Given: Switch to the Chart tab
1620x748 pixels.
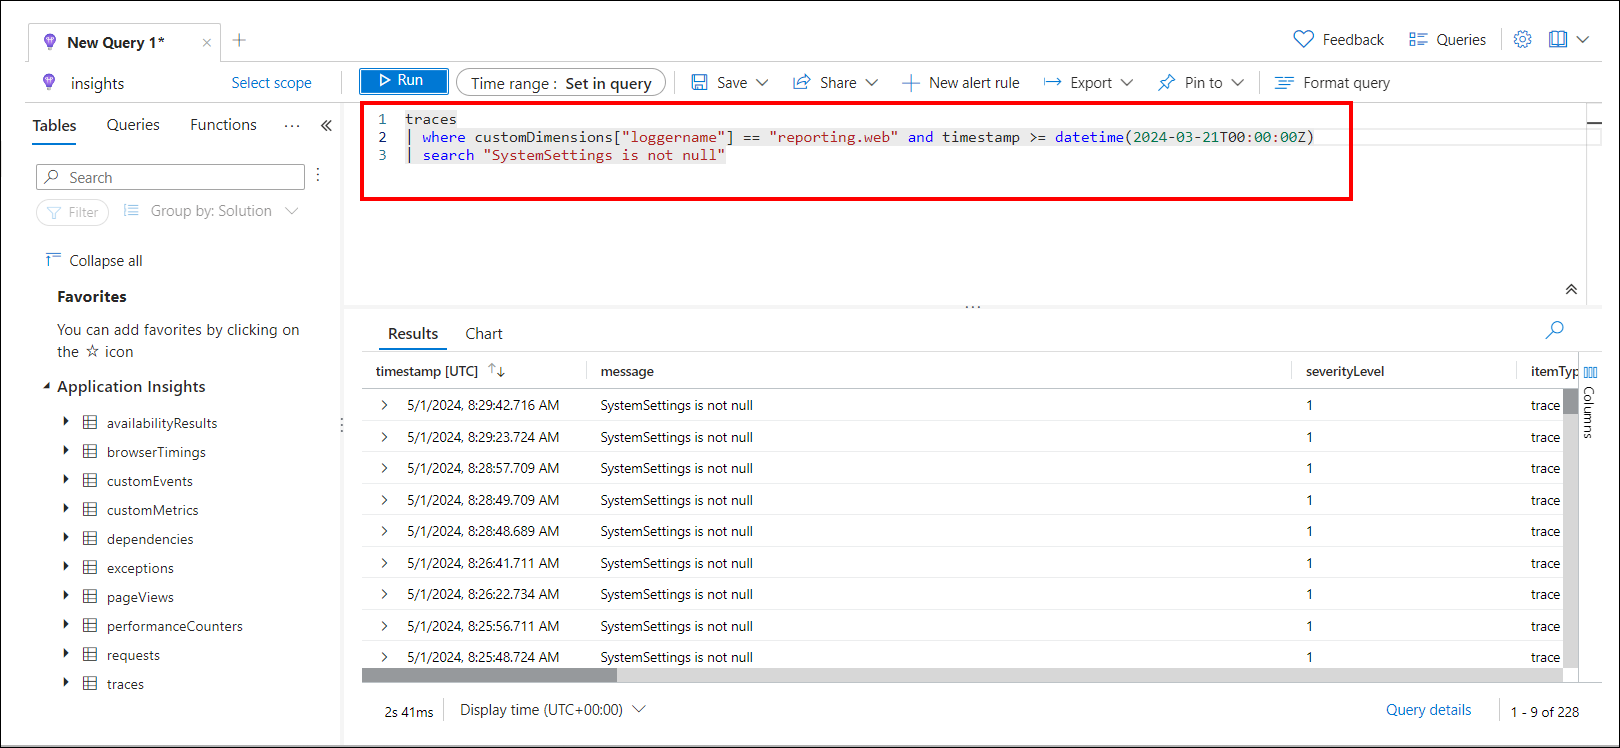Looking at the screenshot, I should click(x=484, y=334).
